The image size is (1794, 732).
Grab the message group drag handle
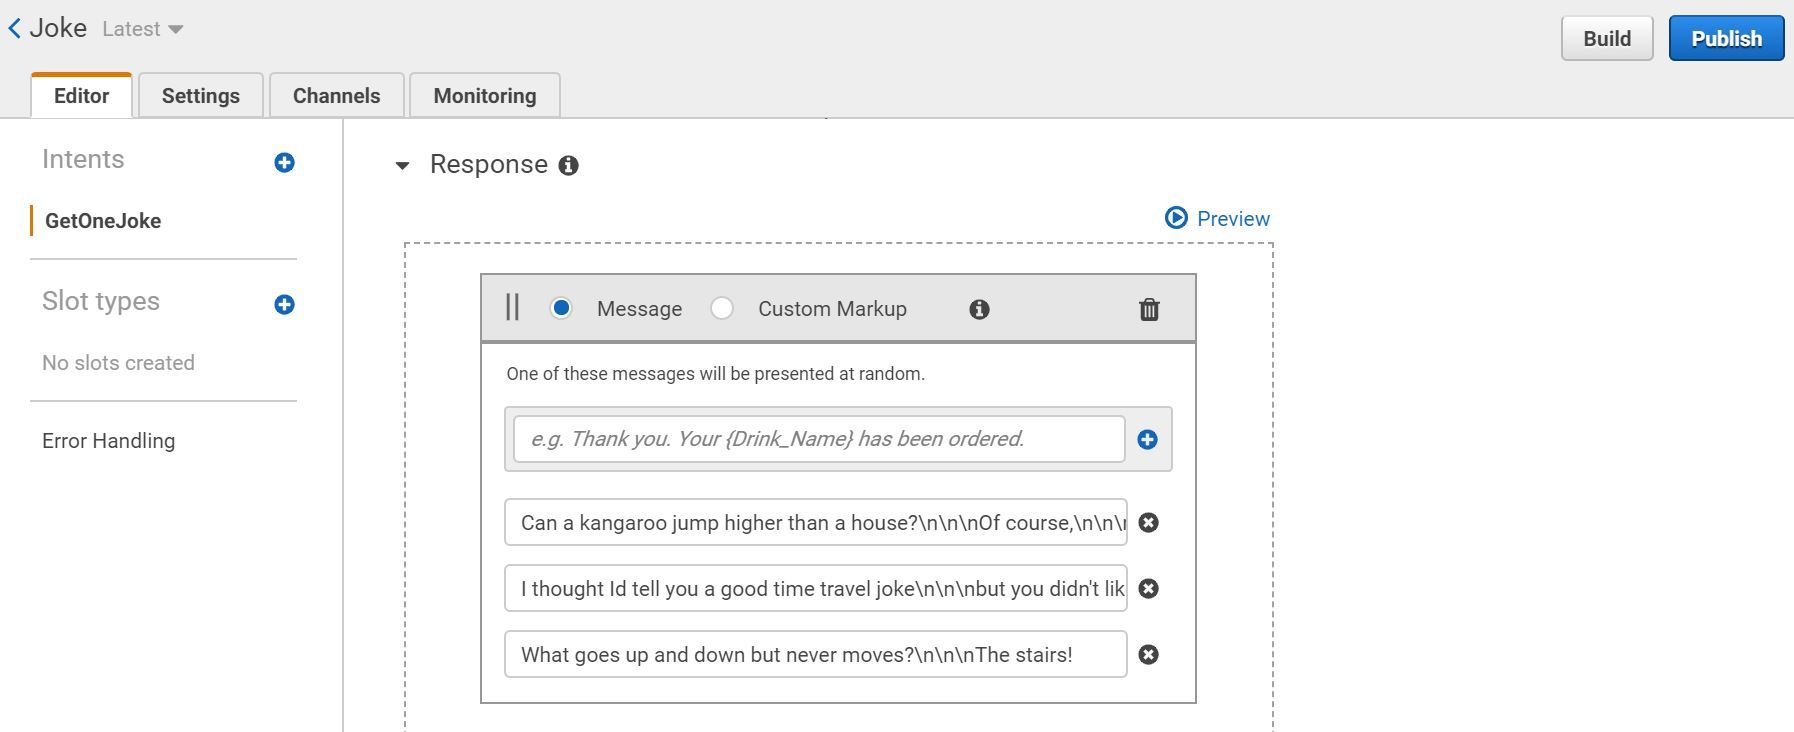pos(512,307)
